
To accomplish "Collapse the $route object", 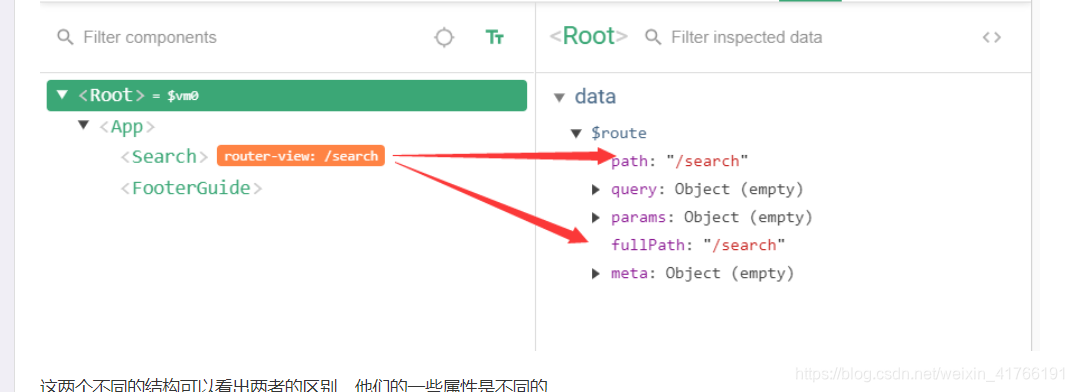I will pyautogui.click(x=577, y=133).
